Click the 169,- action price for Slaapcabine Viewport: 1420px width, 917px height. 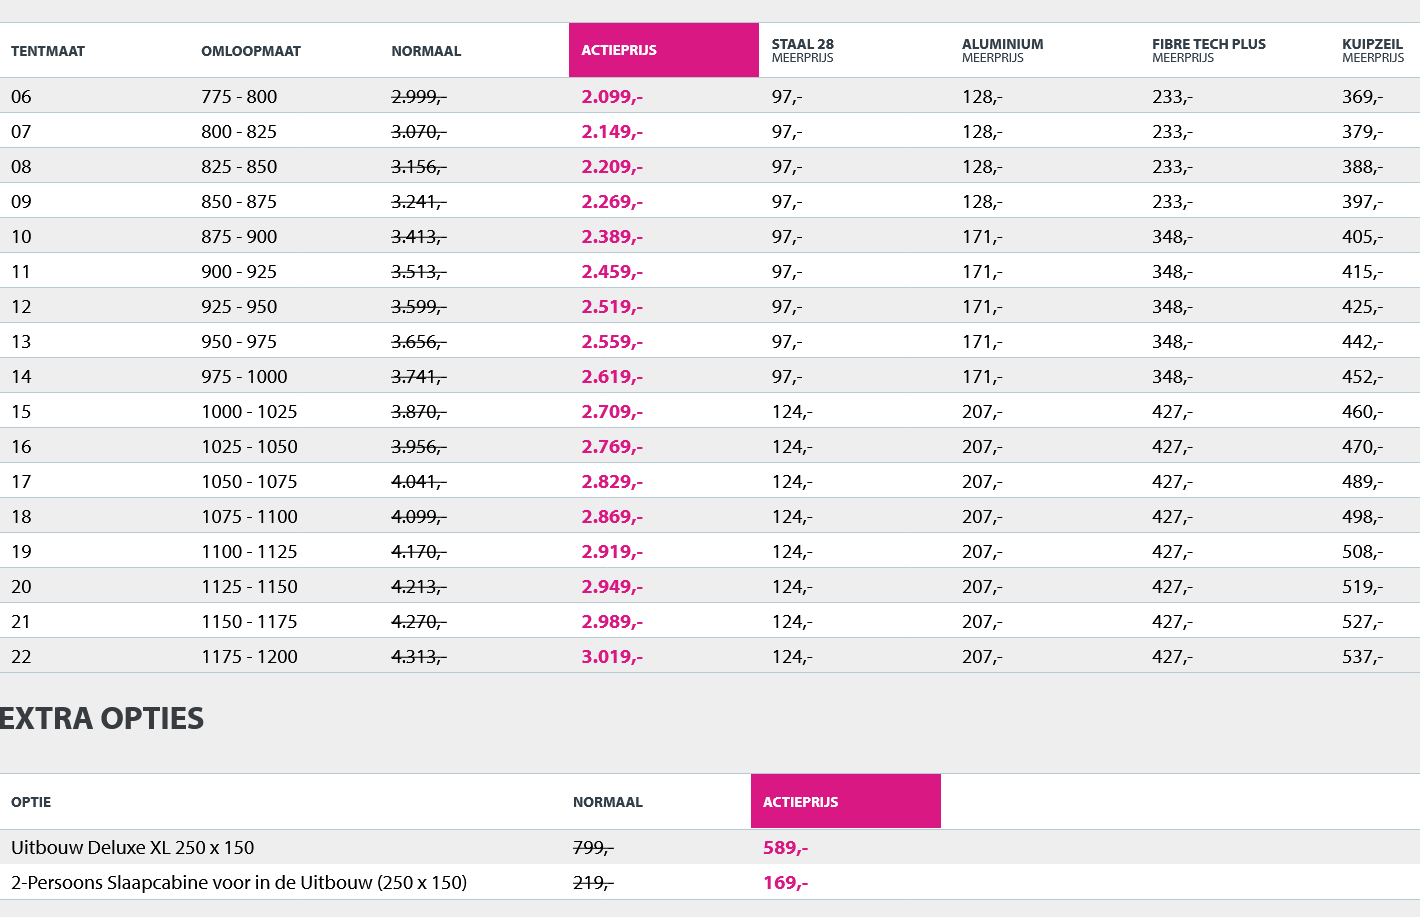785,883
